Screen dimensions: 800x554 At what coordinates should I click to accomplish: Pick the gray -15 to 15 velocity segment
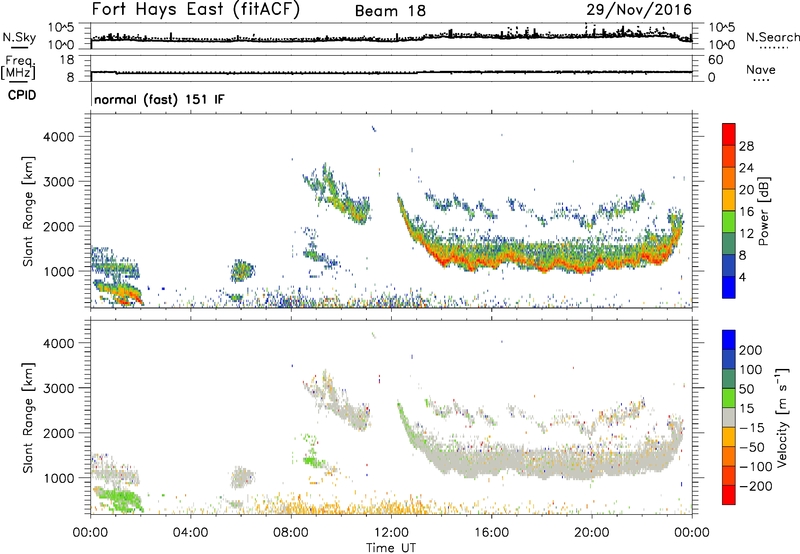coord(729,418)
